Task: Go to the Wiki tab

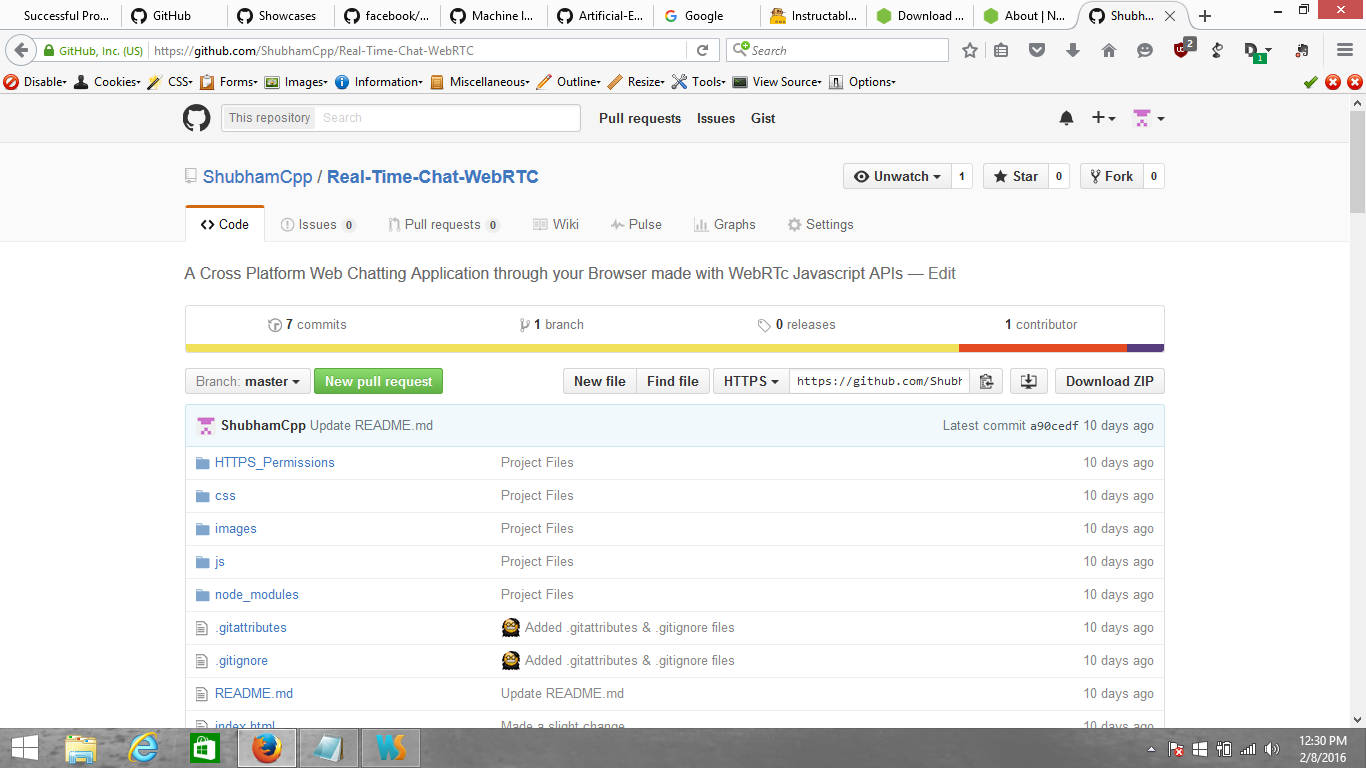Action: click(556, 224)
